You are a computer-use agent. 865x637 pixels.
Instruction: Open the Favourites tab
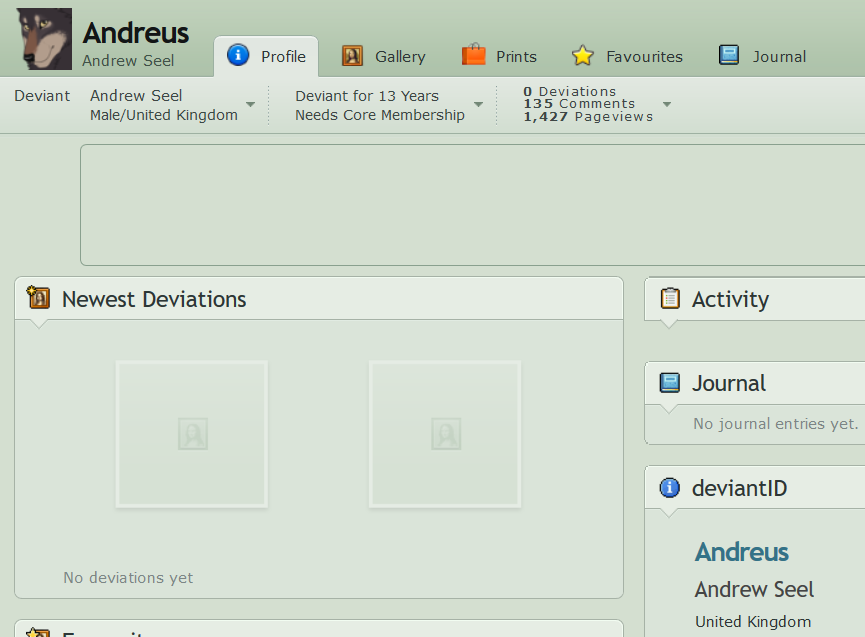pos(627,56)
